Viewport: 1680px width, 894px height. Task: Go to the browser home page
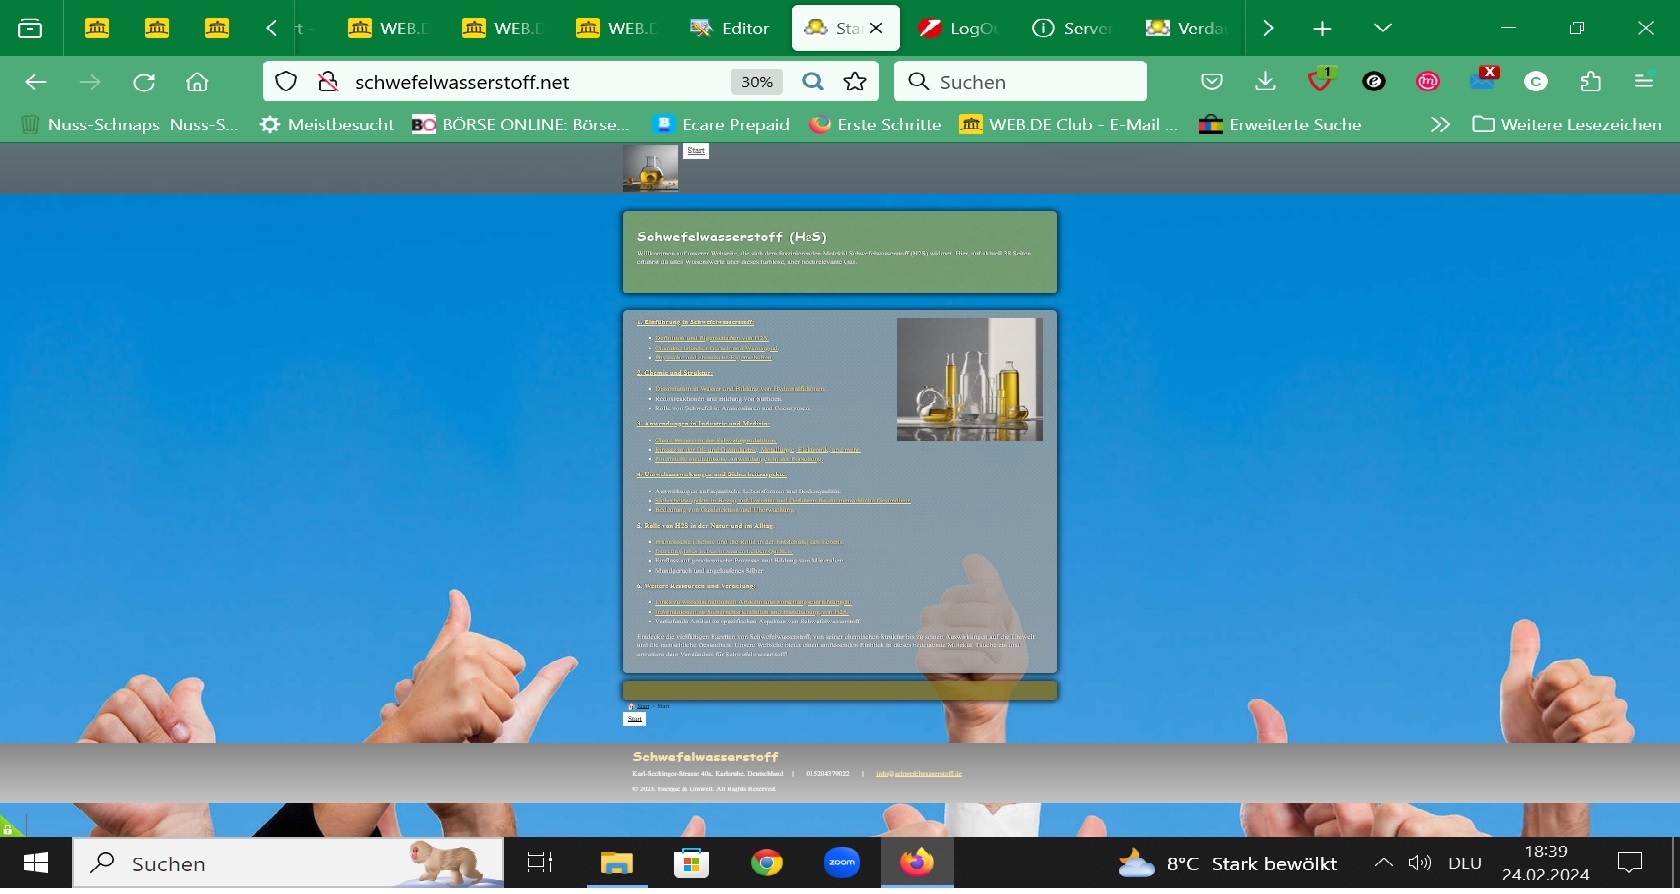pyautogui.click(x=197, y=82)
